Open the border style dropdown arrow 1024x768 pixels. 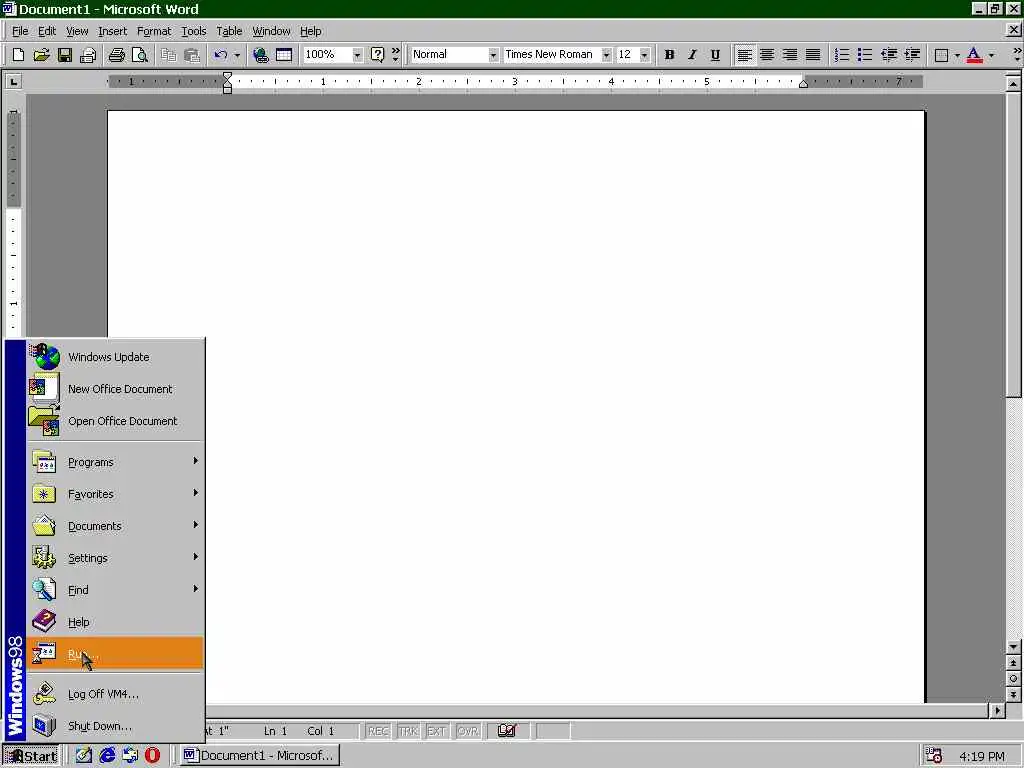click(957, 55)
